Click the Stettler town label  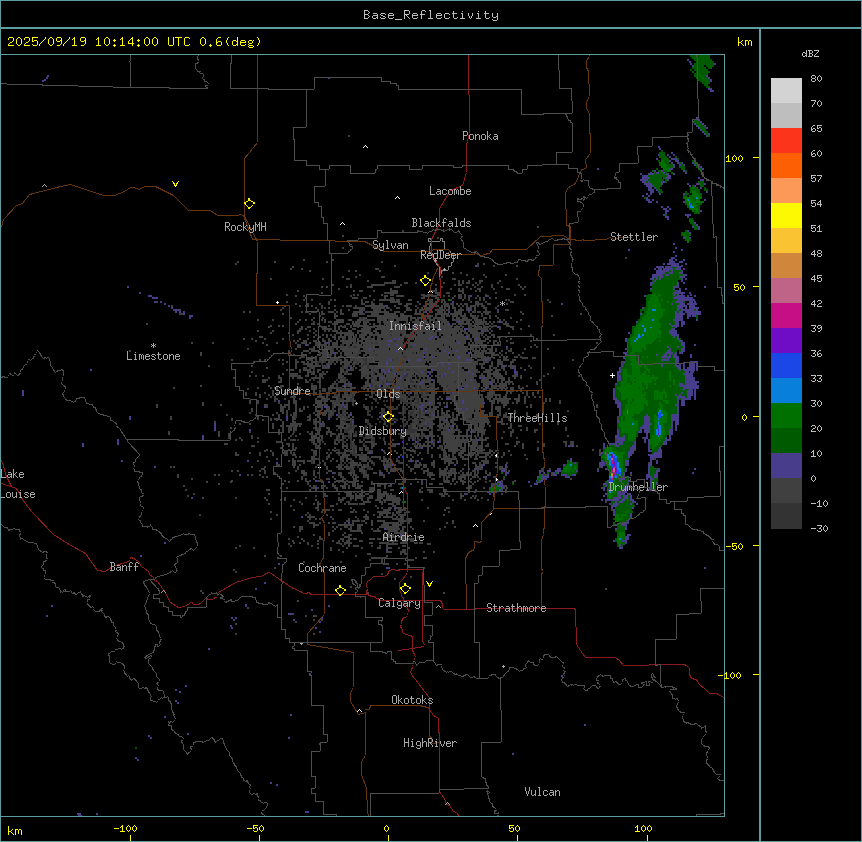[x=634, y=237]
